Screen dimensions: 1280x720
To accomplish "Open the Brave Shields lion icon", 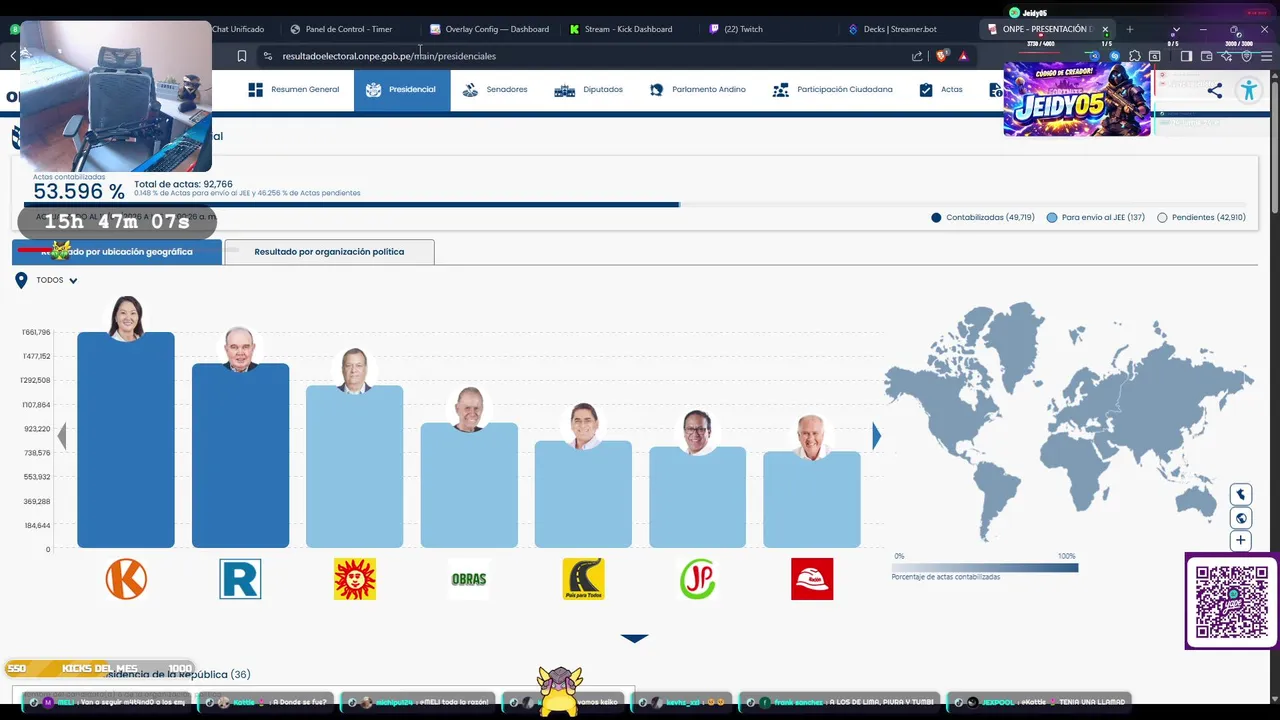I will click(941, 56).
